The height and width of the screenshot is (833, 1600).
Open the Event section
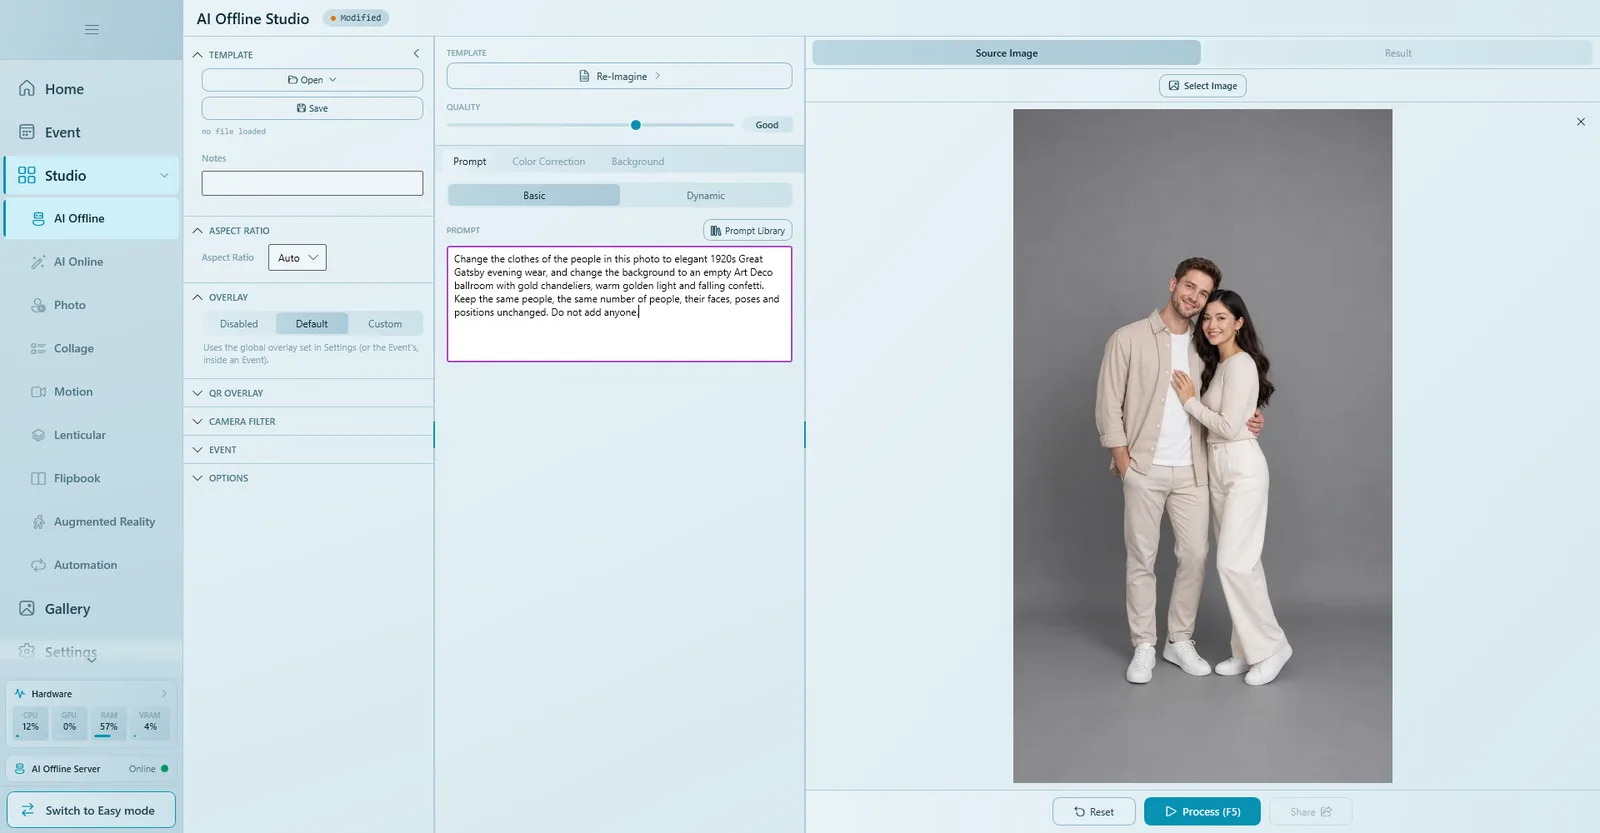pos(91,132)
